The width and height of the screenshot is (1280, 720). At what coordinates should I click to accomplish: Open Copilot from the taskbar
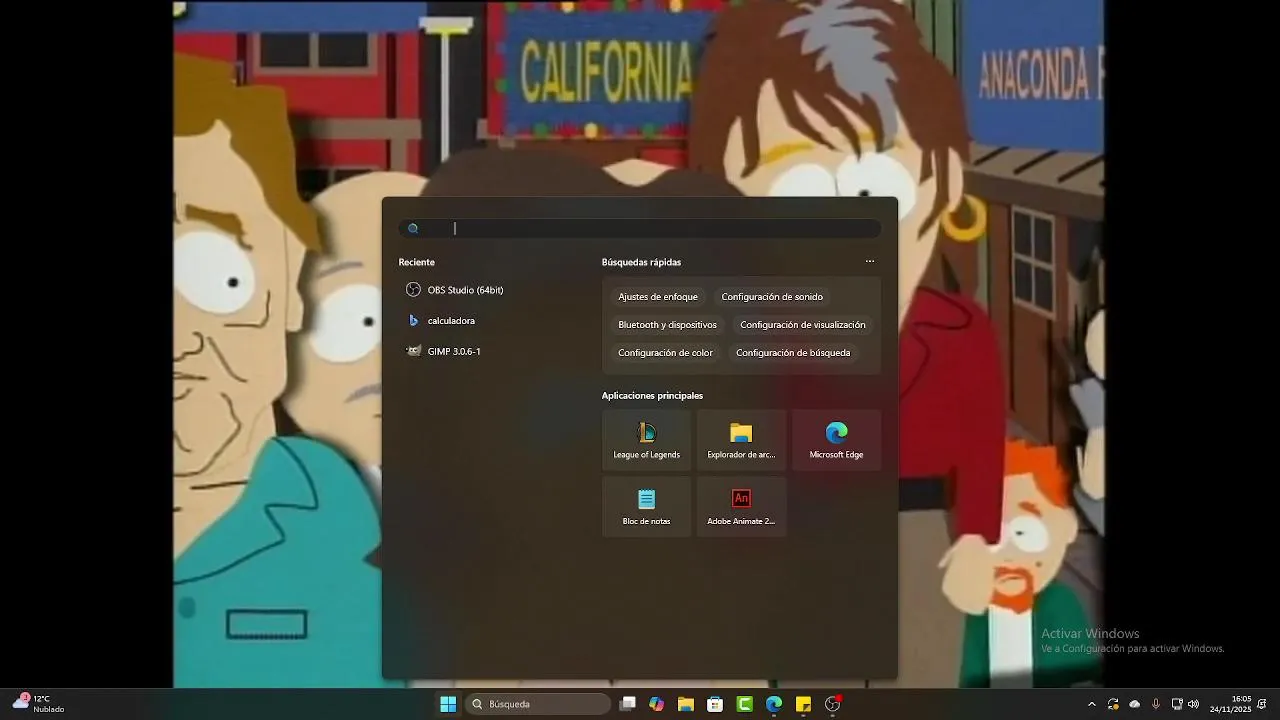coord(656,704)
